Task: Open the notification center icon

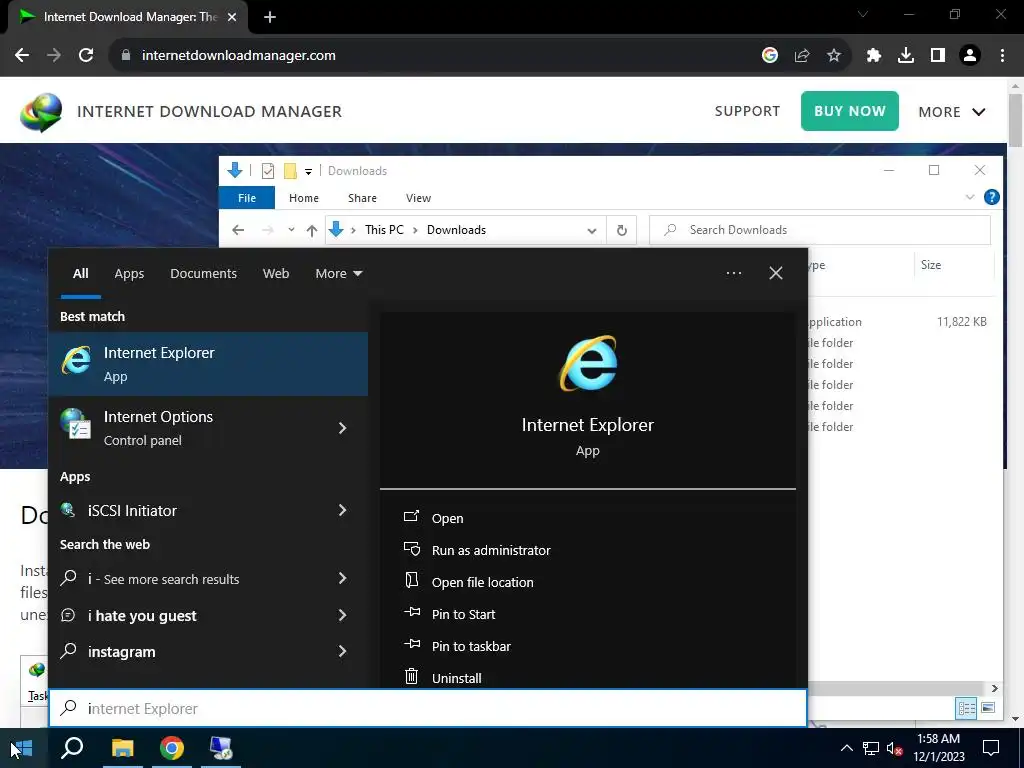Action: pyautogui.click(x=991, y=748)
